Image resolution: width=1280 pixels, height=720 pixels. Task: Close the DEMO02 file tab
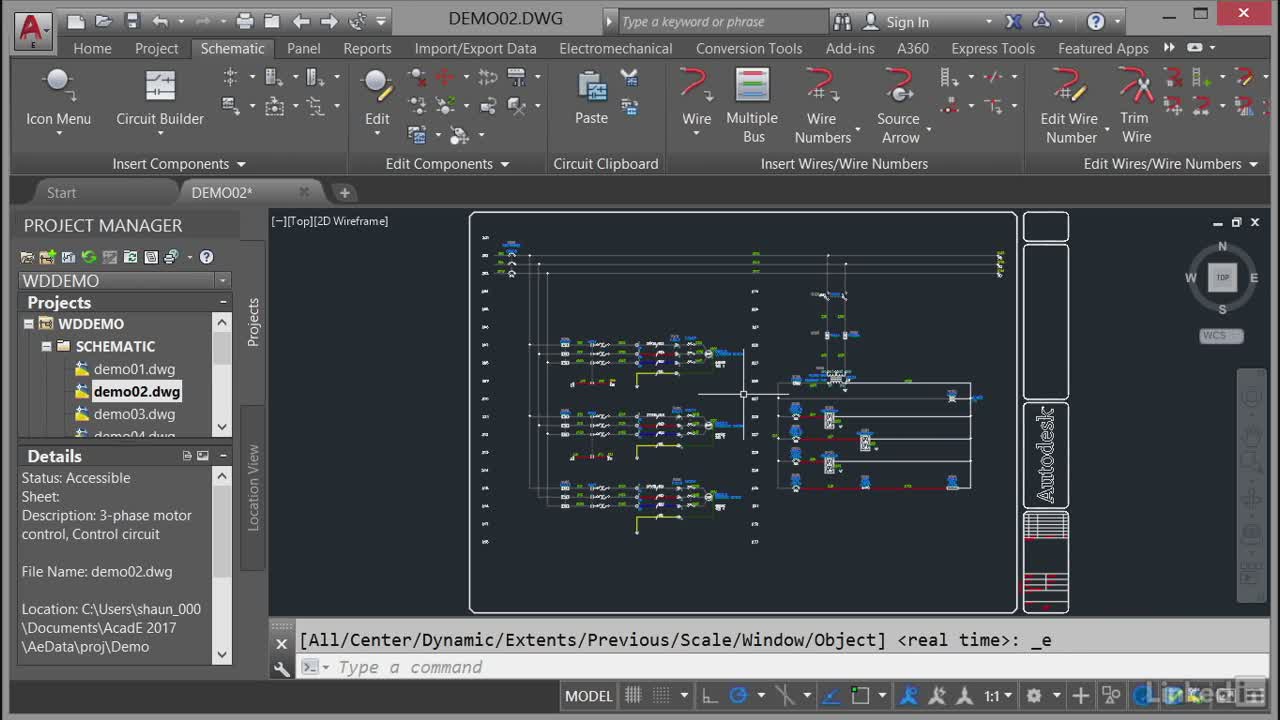tap(304, 192)
